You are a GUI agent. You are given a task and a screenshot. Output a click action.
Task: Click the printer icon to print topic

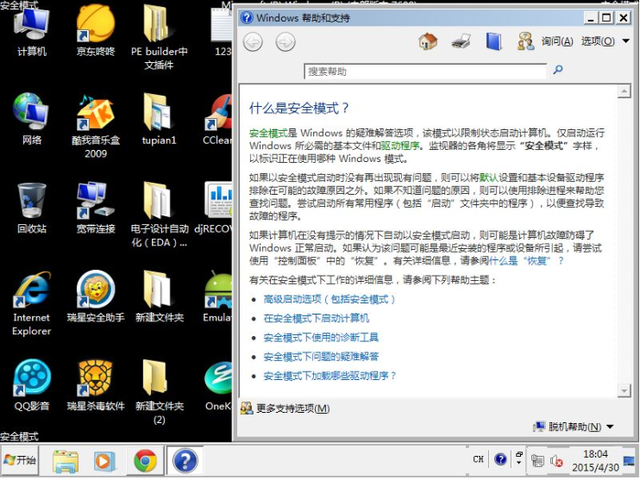[x=461, y=42]
